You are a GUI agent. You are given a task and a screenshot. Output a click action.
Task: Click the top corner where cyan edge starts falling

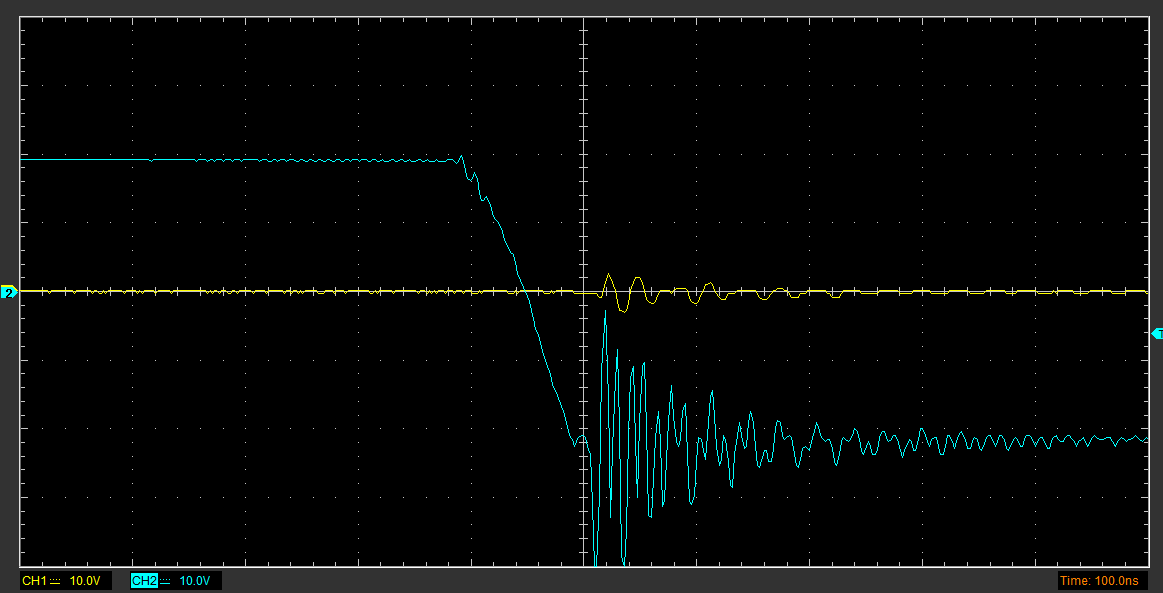pyautogui.click(x=462, y=157)
